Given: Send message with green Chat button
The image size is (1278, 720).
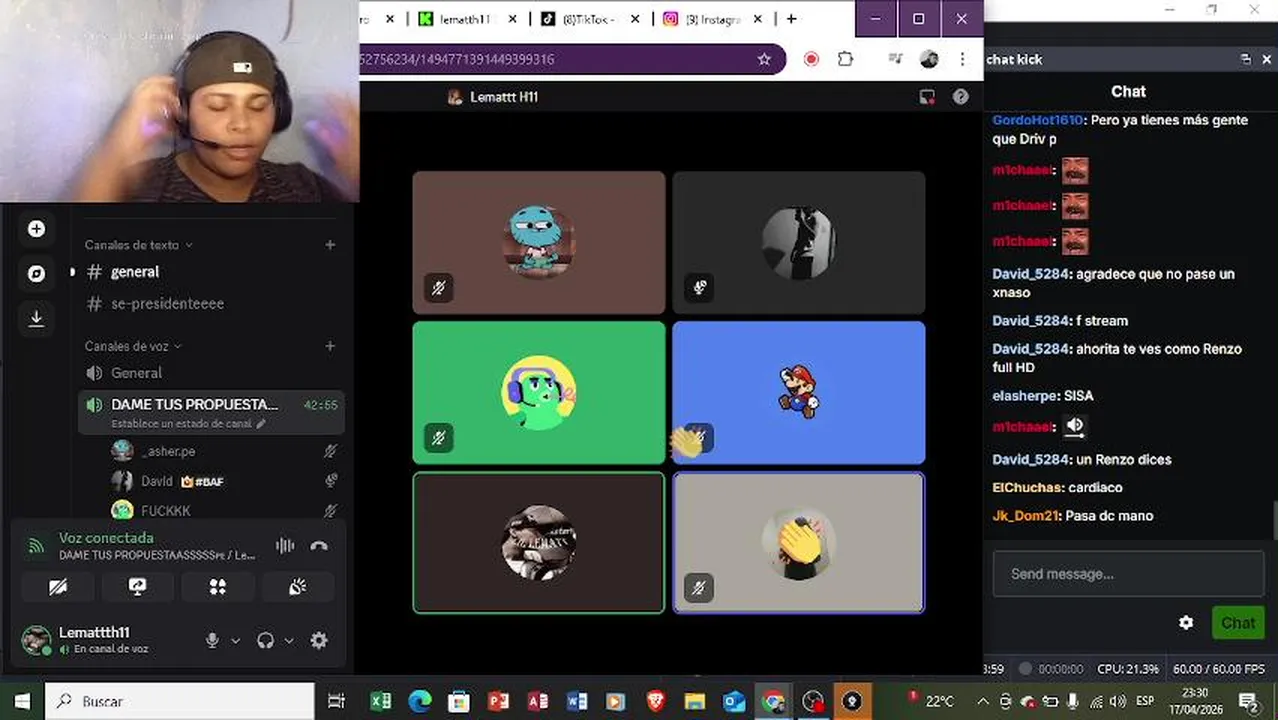Looking at the screenshot, I should coord(1237,623).
